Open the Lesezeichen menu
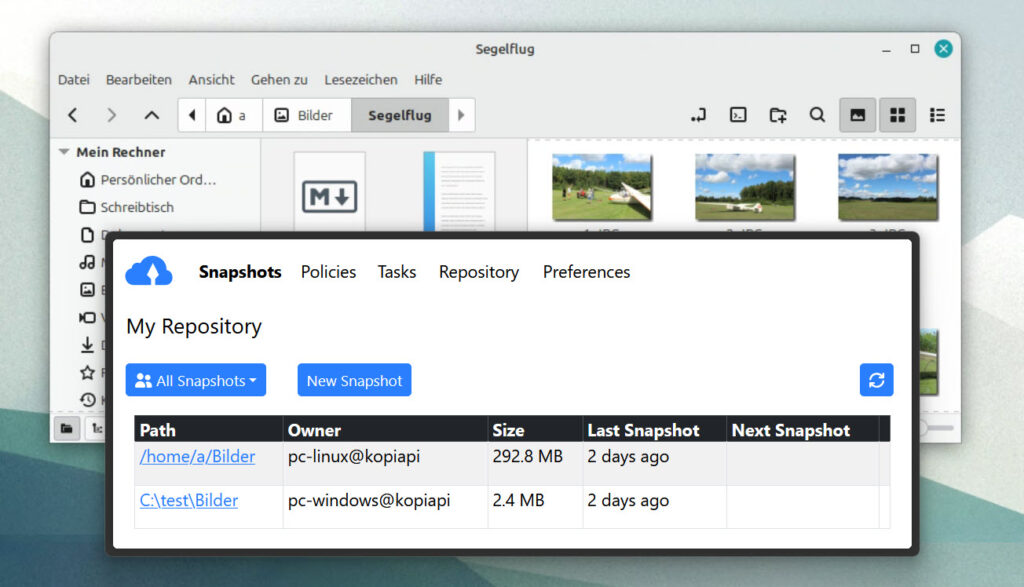 (x=361, y=79)
